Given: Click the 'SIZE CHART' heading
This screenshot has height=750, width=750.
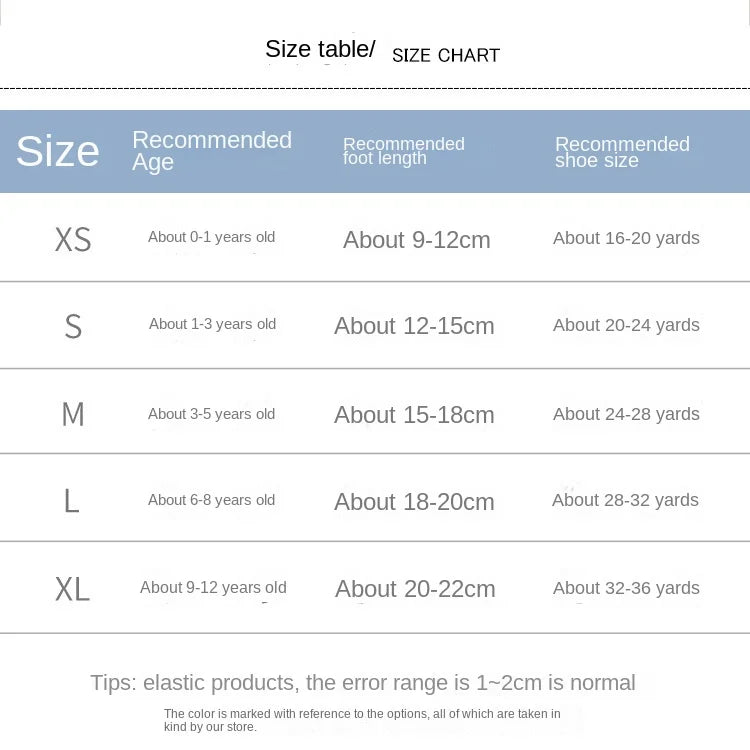Looking at the screenshot, I should tap(446, 55).
